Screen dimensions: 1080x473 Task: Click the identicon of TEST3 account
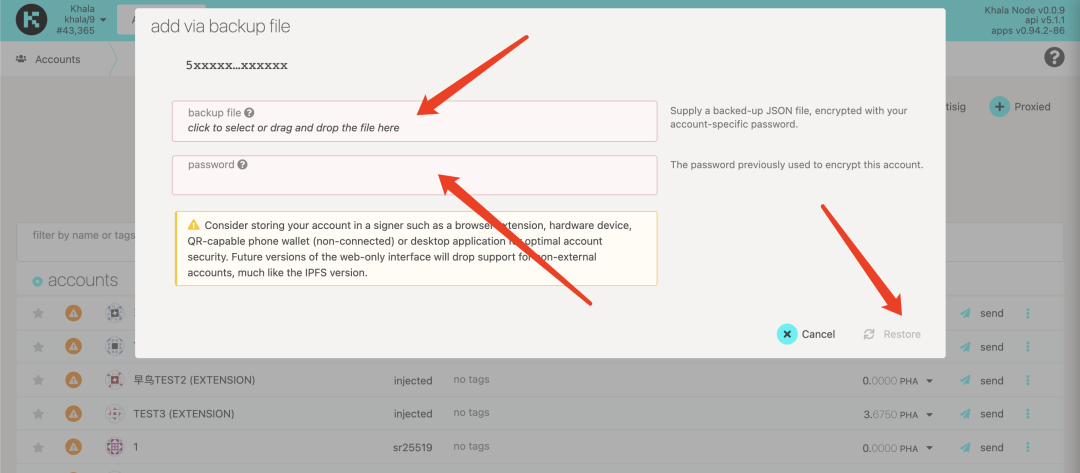click(114, 413)
